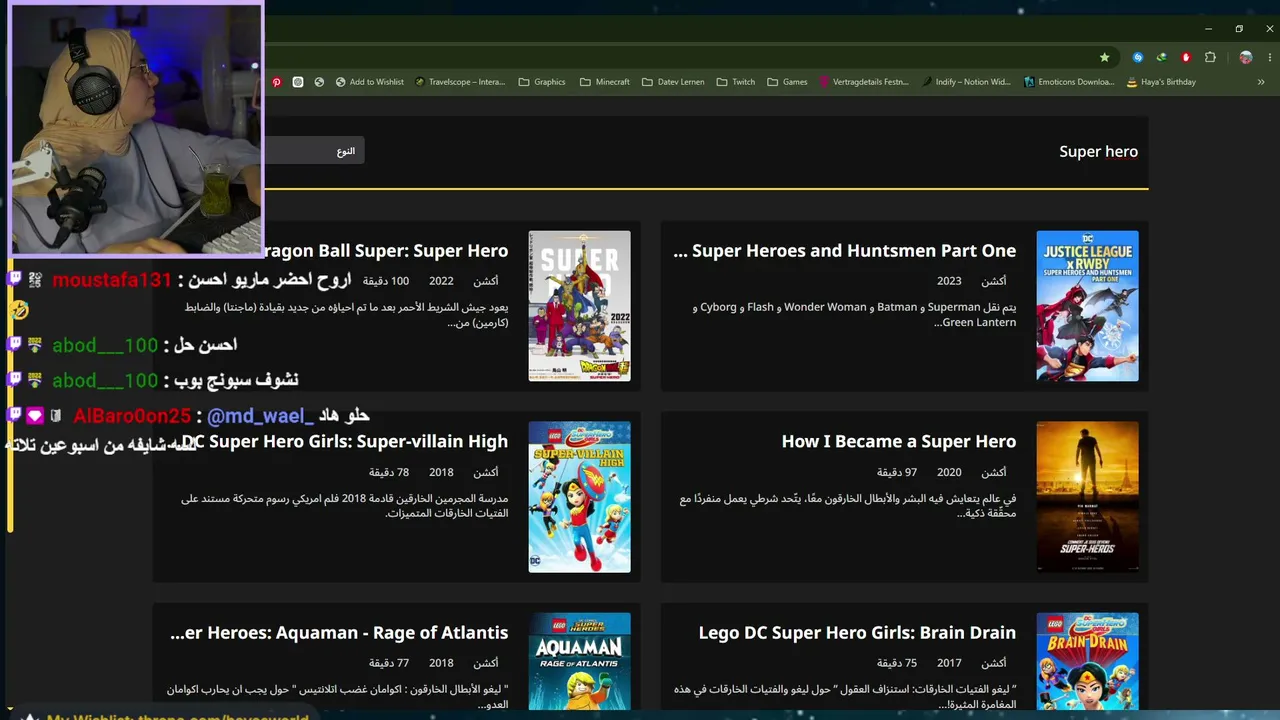The height and width of the screenshot is (720, 1280).
Task: Click the AlBaro0on25 username in chat overlay
Action: click(132, 416)
